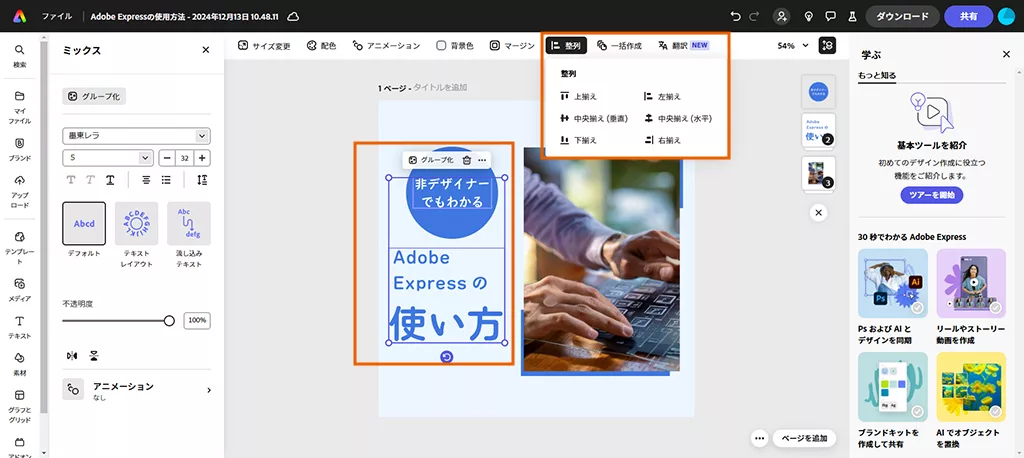Open the テンプレート sidebar panel
The height and width of the screenshot is (458, 1024).
point(20,248)
